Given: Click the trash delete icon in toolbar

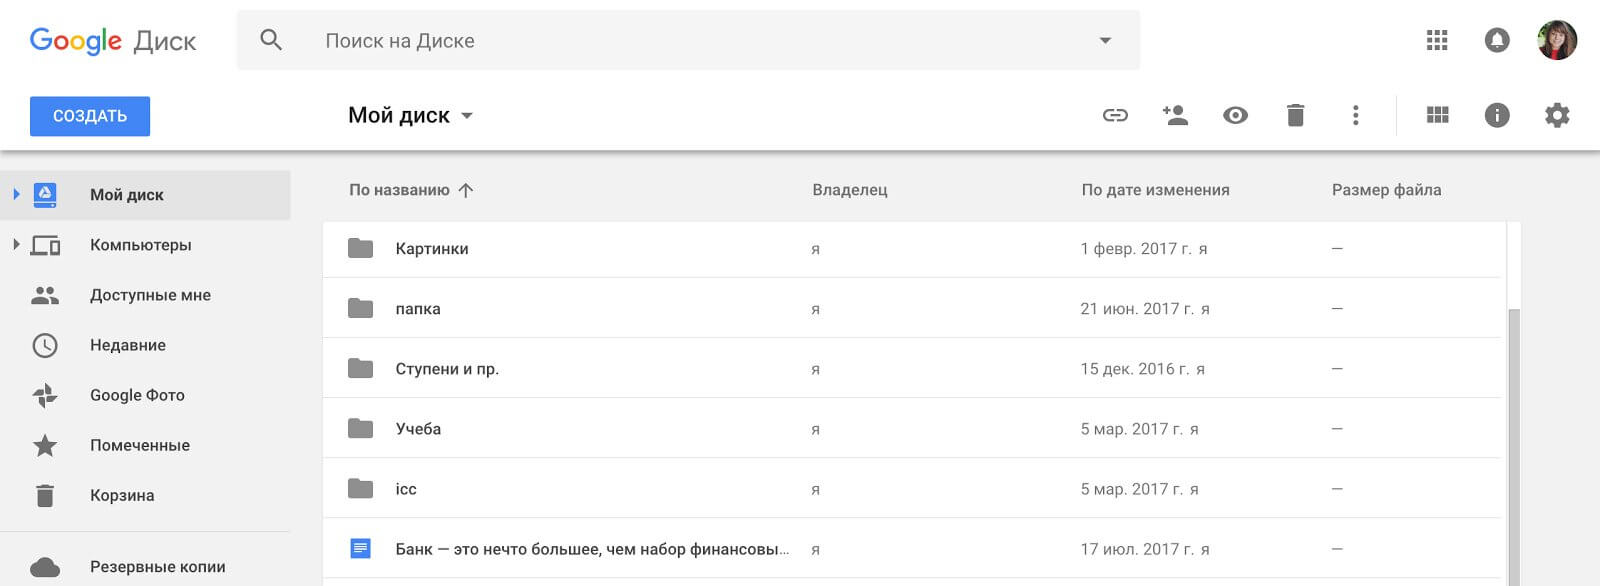Looking at the screenshot, I should click(1295, 116).
